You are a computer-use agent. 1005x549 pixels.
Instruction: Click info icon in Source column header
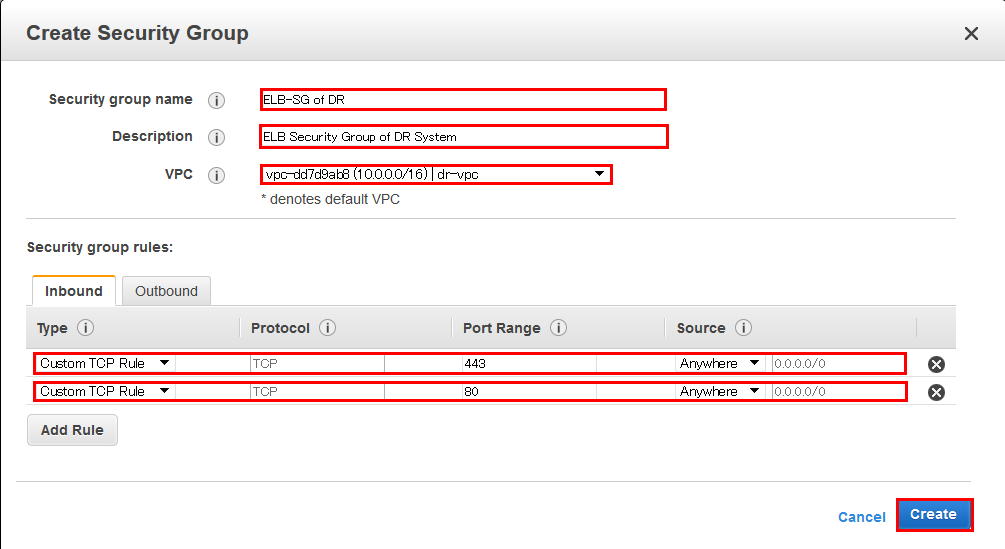(x=743, y=328)
